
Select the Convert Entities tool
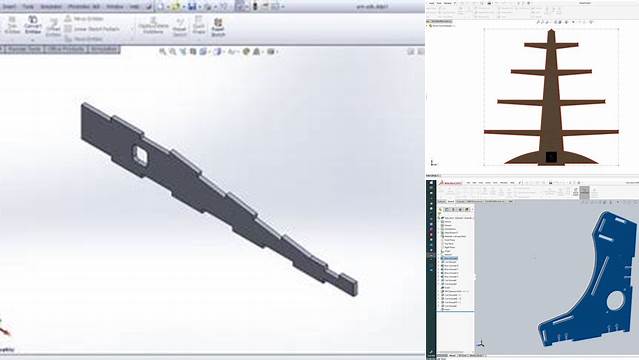[x=33, y=25]
